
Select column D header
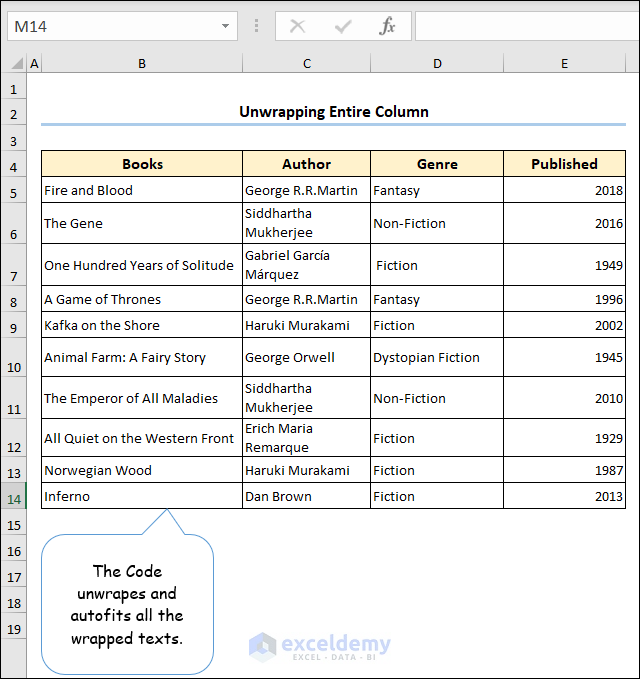pos(437,64)
